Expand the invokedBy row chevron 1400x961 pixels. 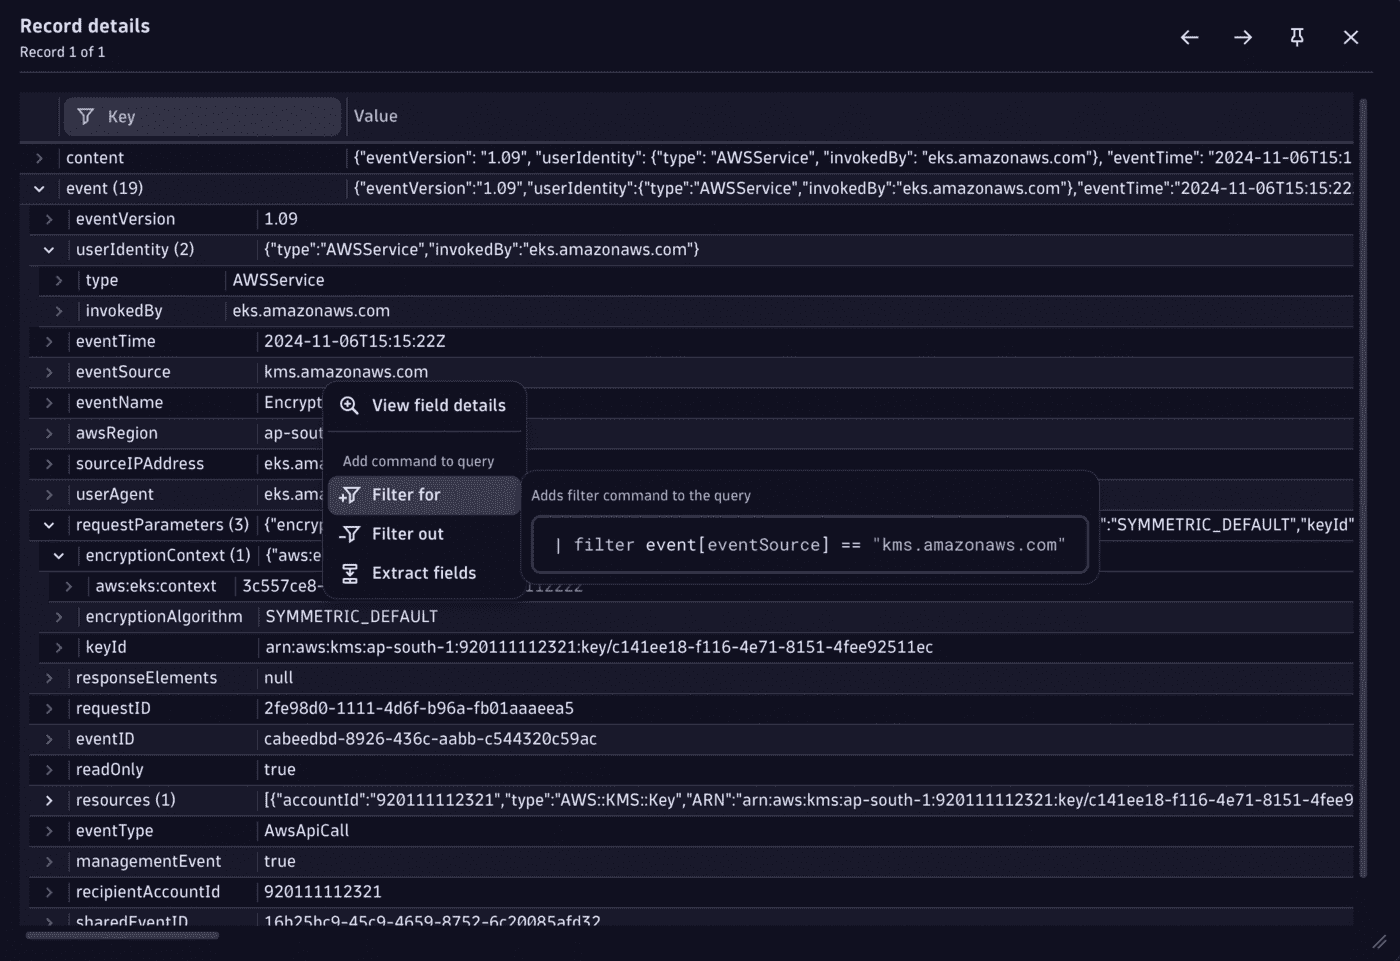(x=59, y=311)
